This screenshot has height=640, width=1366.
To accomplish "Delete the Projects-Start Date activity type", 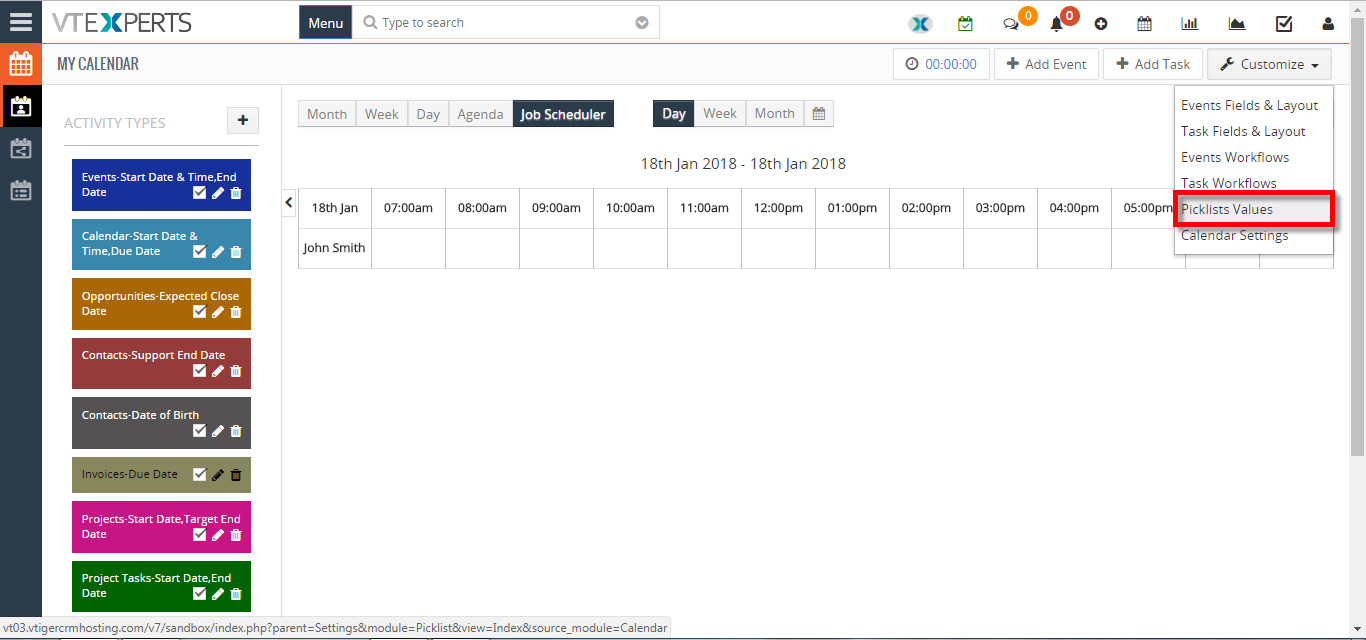I will pos(236,535).
